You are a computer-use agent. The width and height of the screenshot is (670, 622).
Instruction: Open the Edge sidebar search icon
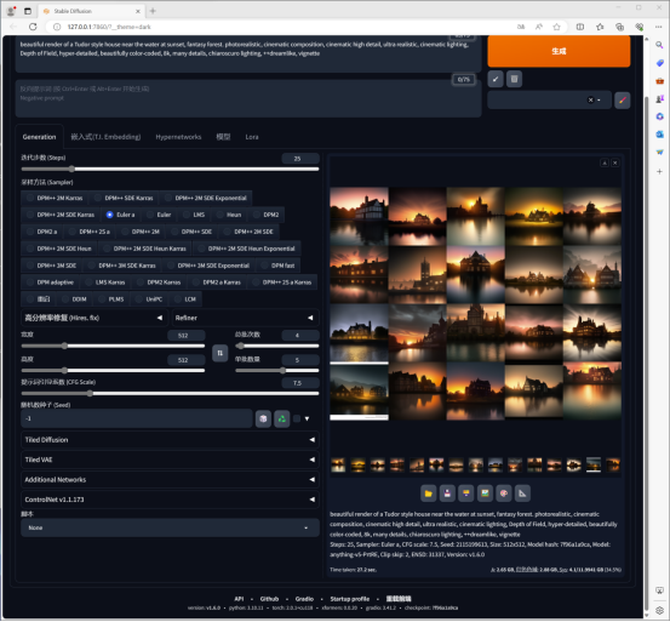click(659, 45)
